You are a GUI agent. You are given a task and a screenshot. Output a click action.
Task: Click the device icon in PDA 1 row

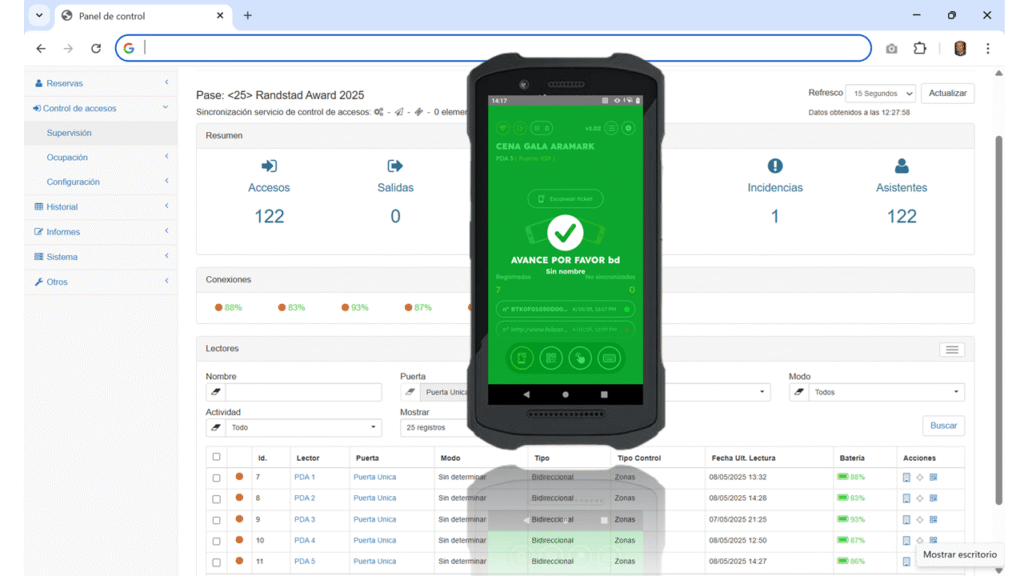tap(906, 477)
